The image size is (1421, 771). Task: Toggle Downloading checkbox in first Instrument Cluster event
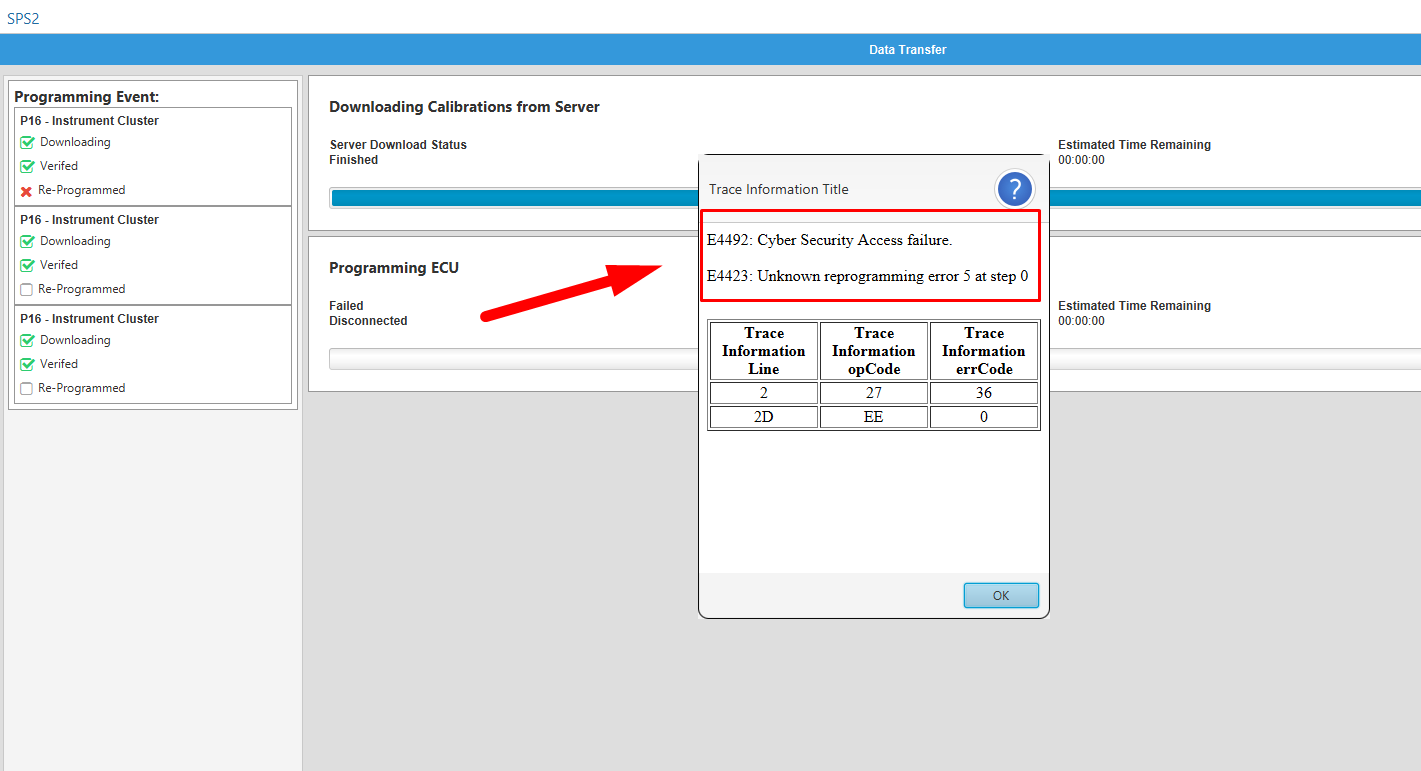[x=28, y=143]
